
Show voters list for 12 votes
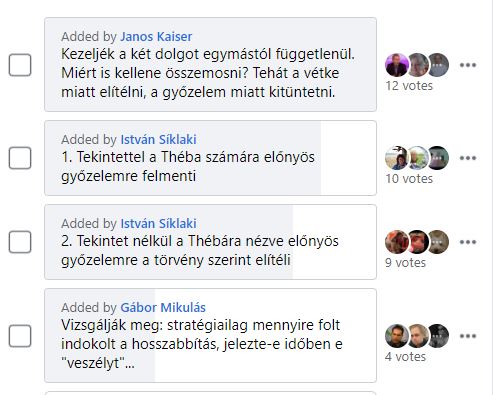(409, 86)
